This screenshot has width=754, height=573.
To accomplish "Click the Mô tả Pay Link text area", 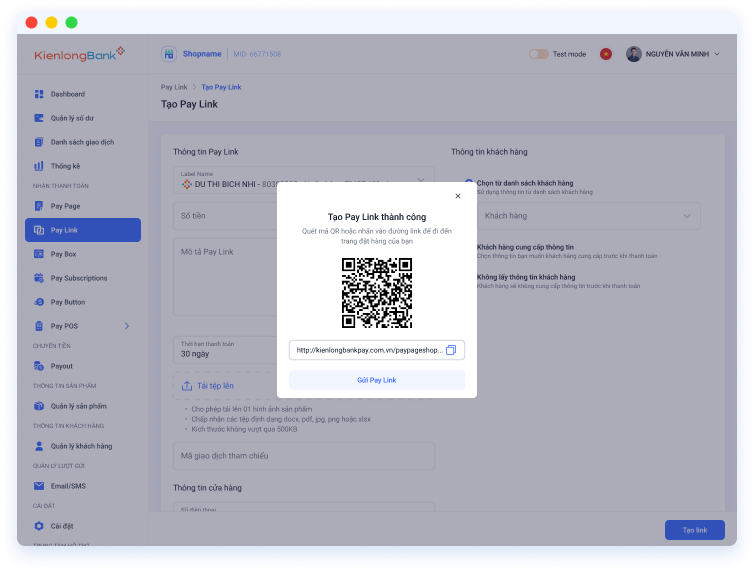I will 225,277.
